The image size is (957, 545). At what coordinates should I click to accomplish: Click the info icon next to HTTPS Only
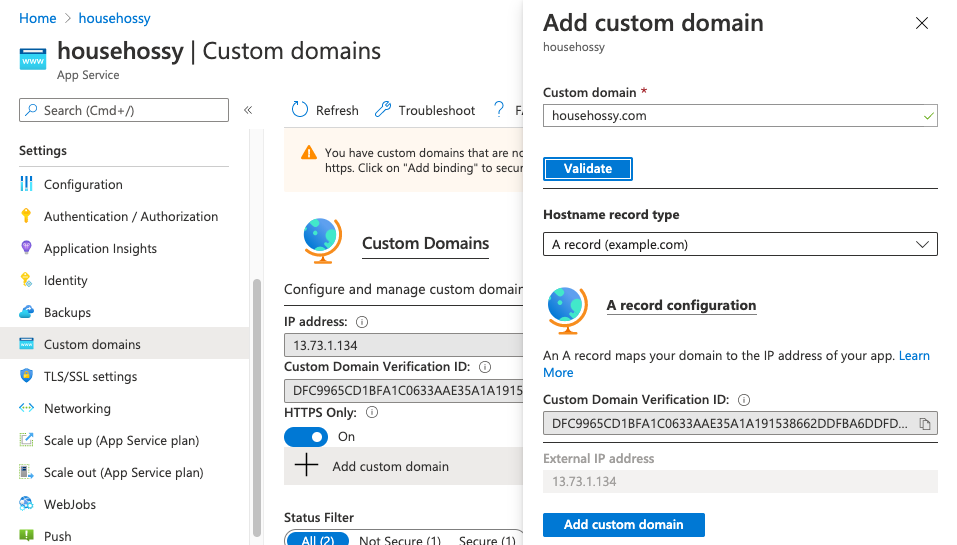pyautogui.click(x=372, y=413)
